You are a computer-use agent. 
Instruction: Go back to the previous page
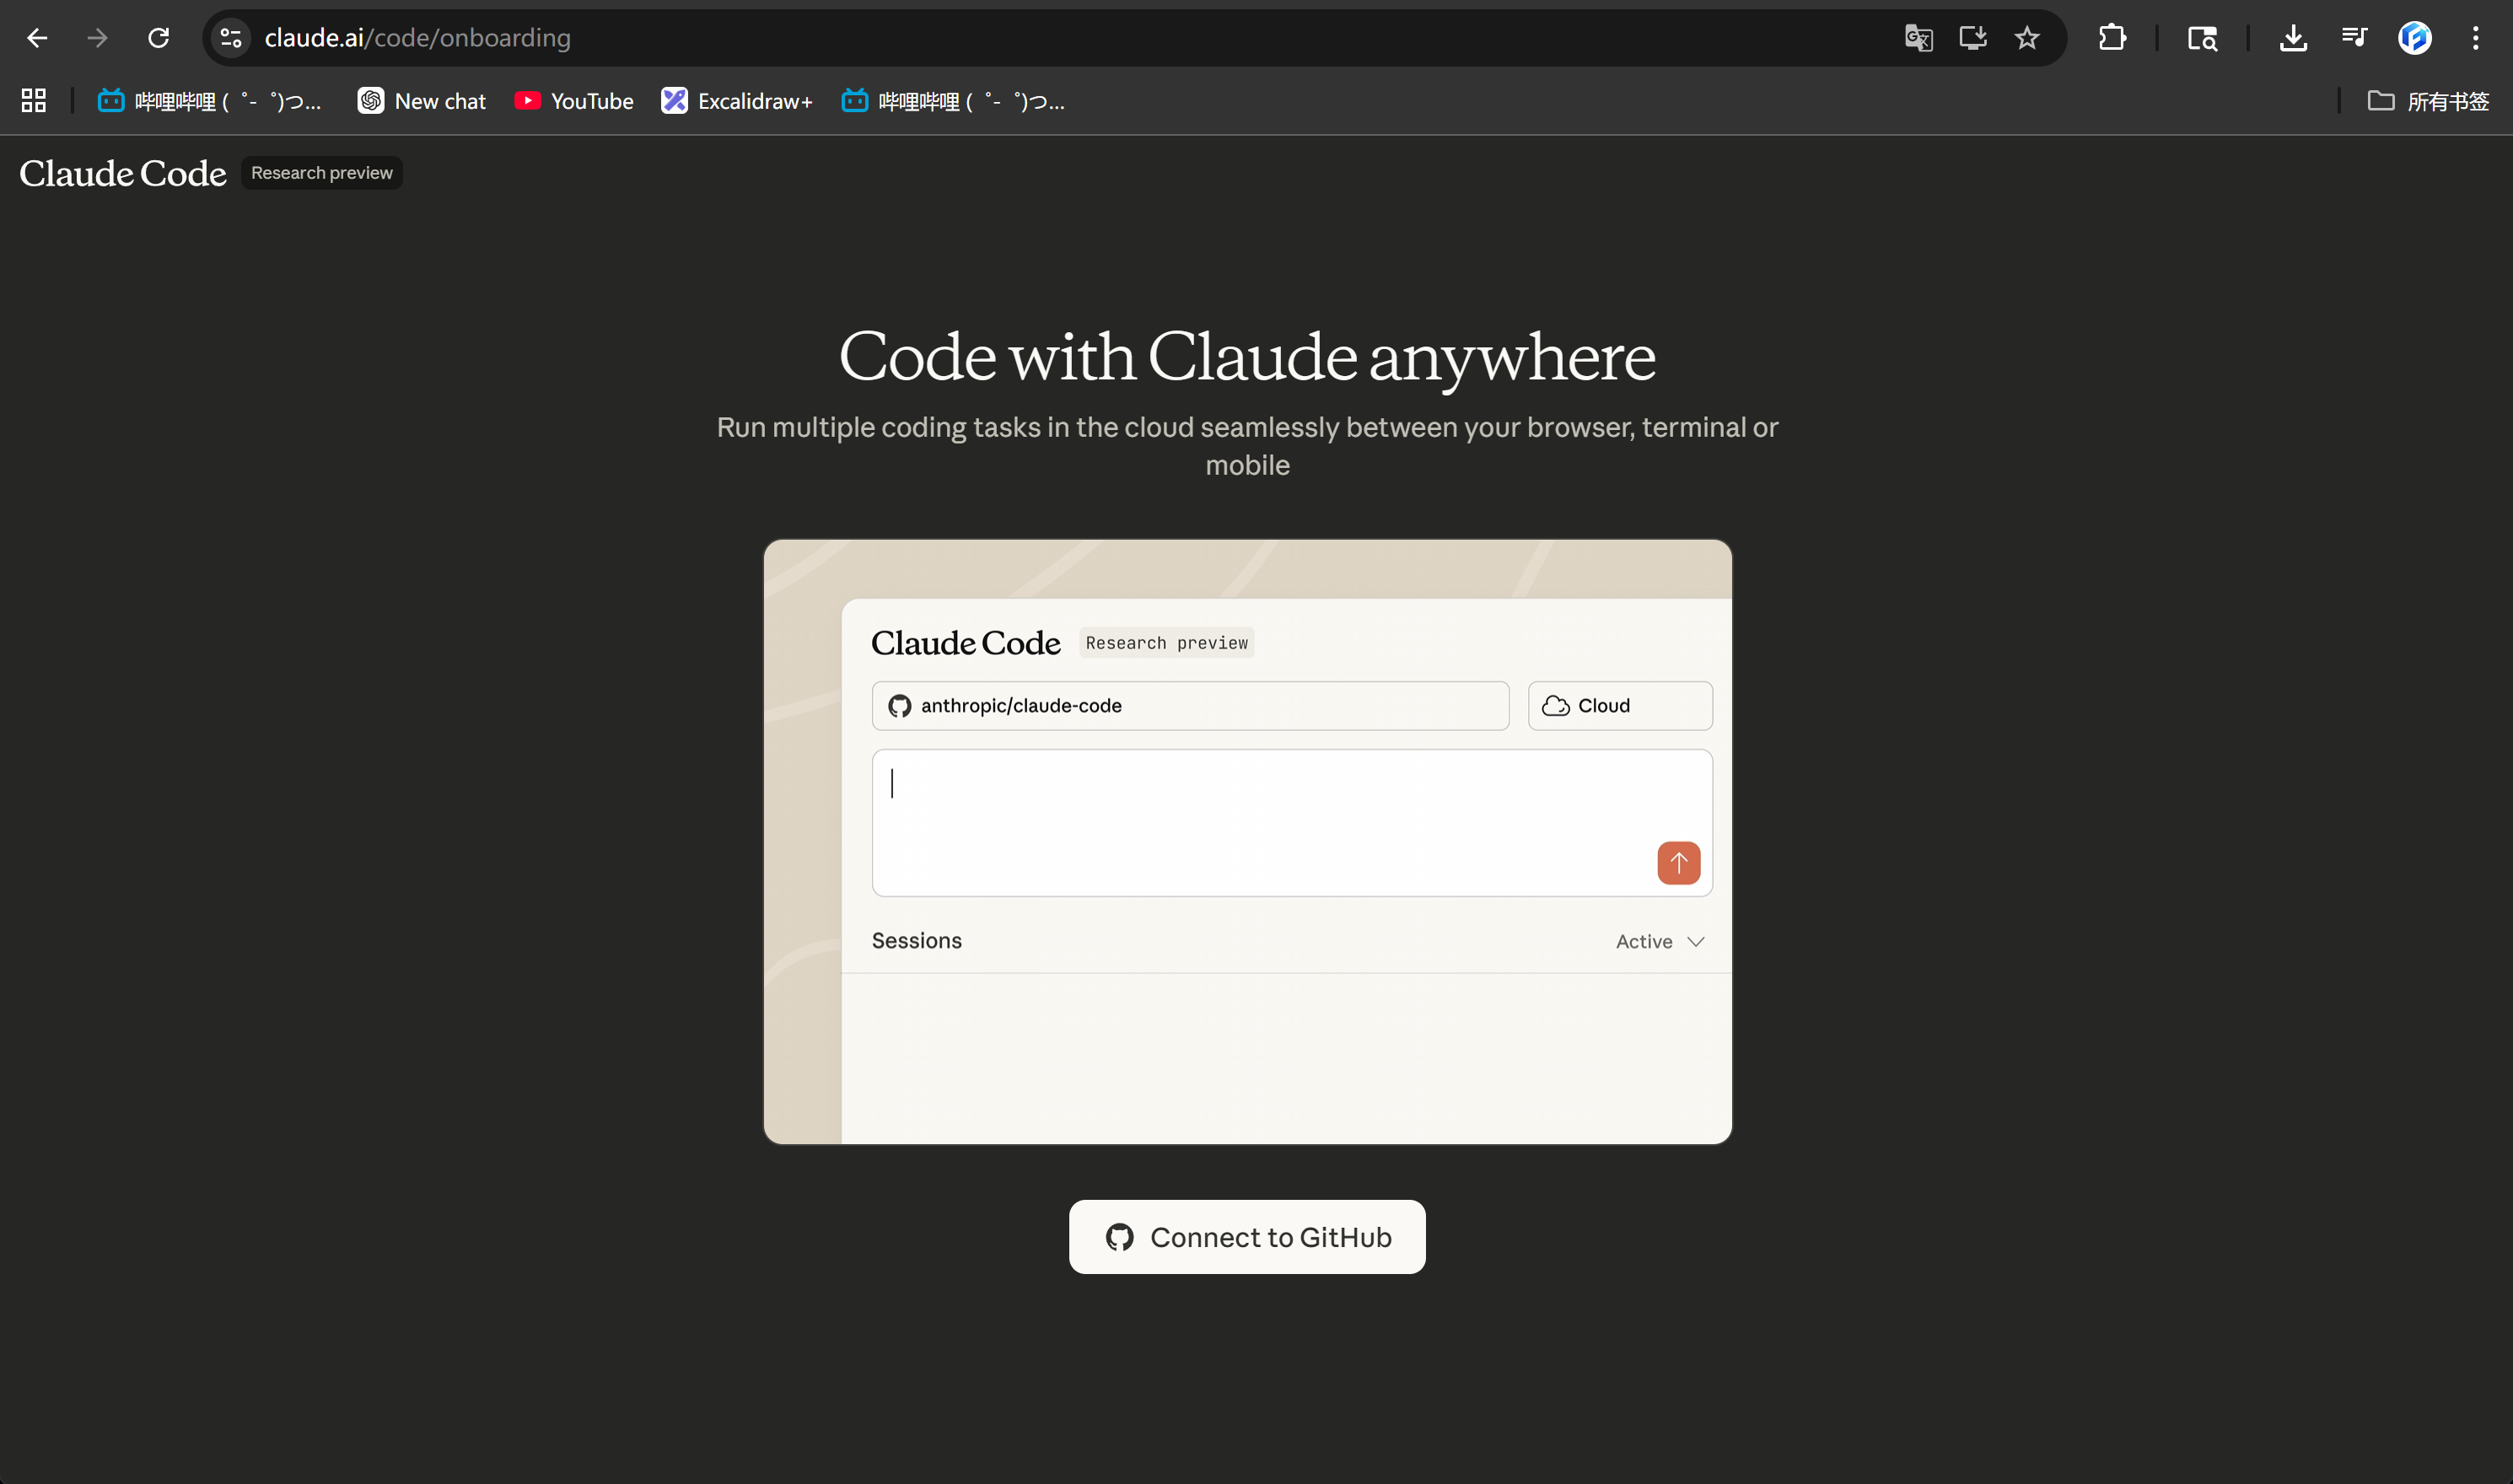coord(37,38)
